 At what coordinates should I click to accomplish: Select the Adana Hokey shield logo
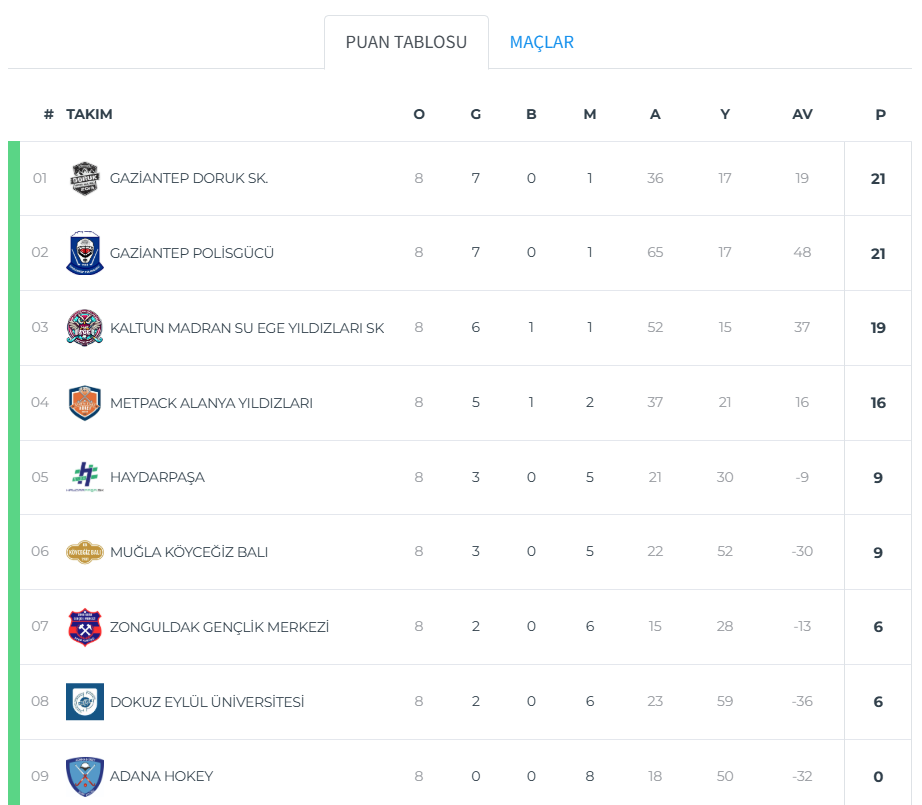pyautogui.click(x=85, y=776)
